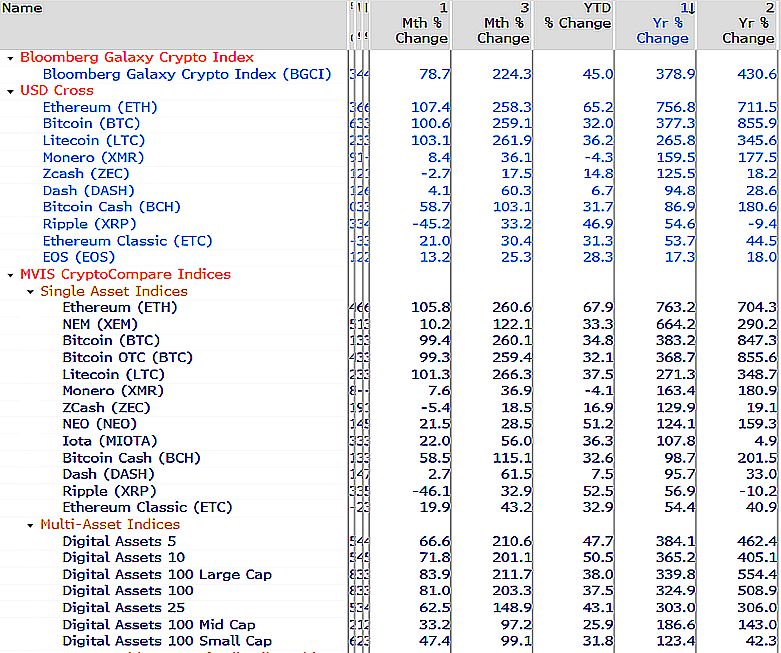Collapse the USD Cross group
Viewport: 781px width, 653px height.
tap(10, 92)
